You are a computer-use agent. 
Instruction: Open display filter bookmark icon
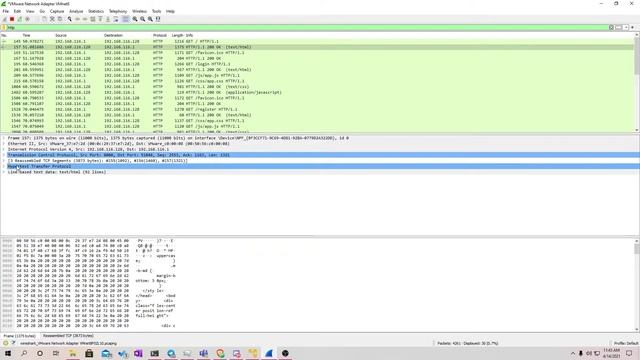[x=4, y=27]
